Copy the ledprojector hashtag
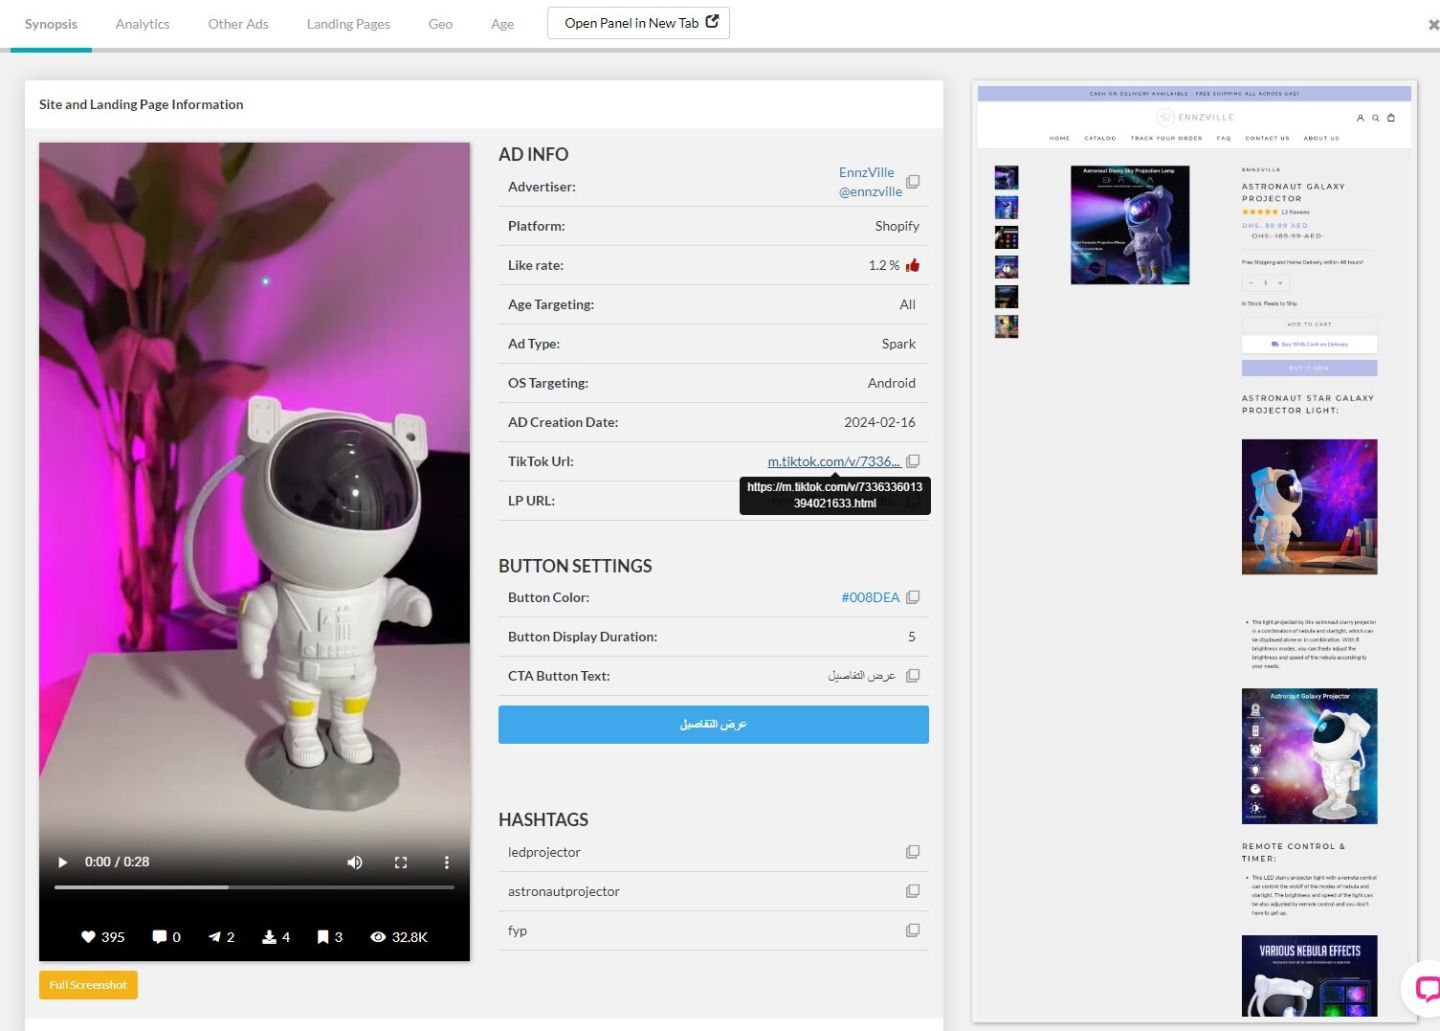The width and height of the screenshot is (1440, 1031). (912, 852)
